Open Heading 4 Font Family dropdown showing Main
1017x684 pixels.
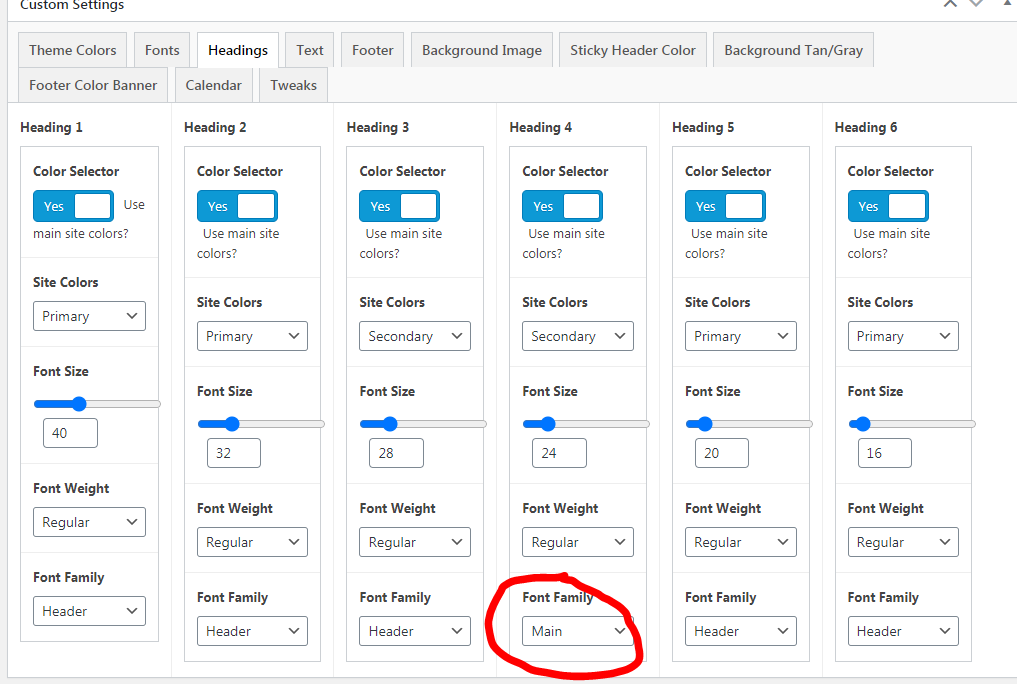click(x=578, y=631)
